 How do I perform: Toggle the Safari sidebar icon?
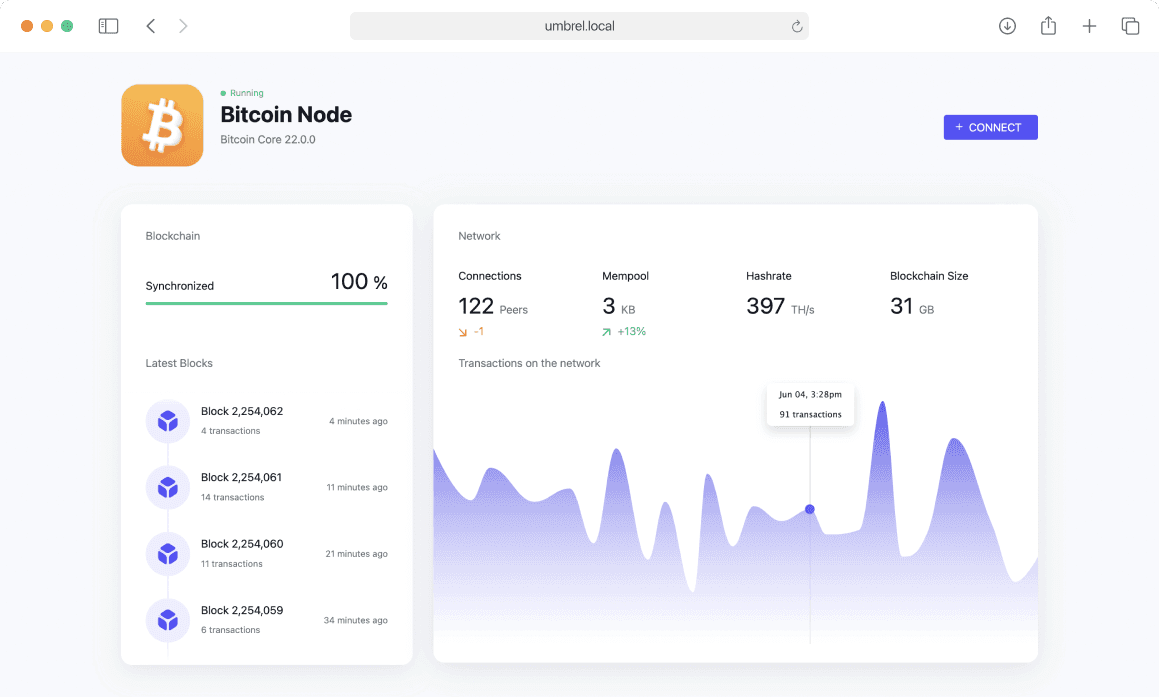click(108, 26)
